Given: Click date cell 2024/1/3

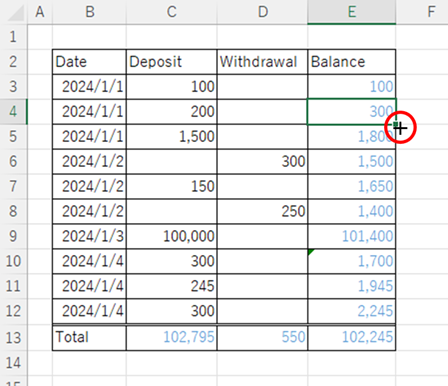Looking at the screenshot, I should (89, 236).
